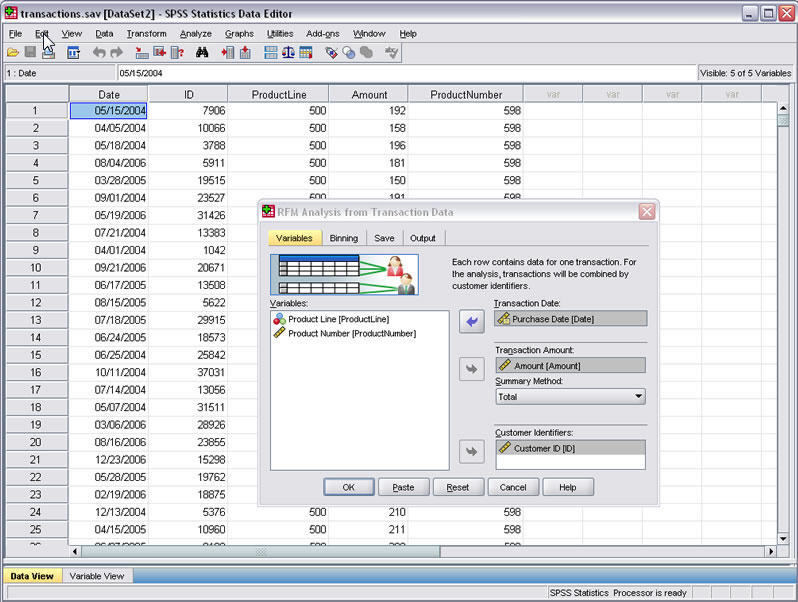
Task: Click the Show all variables icon
Action: click(x=366, y=52)
